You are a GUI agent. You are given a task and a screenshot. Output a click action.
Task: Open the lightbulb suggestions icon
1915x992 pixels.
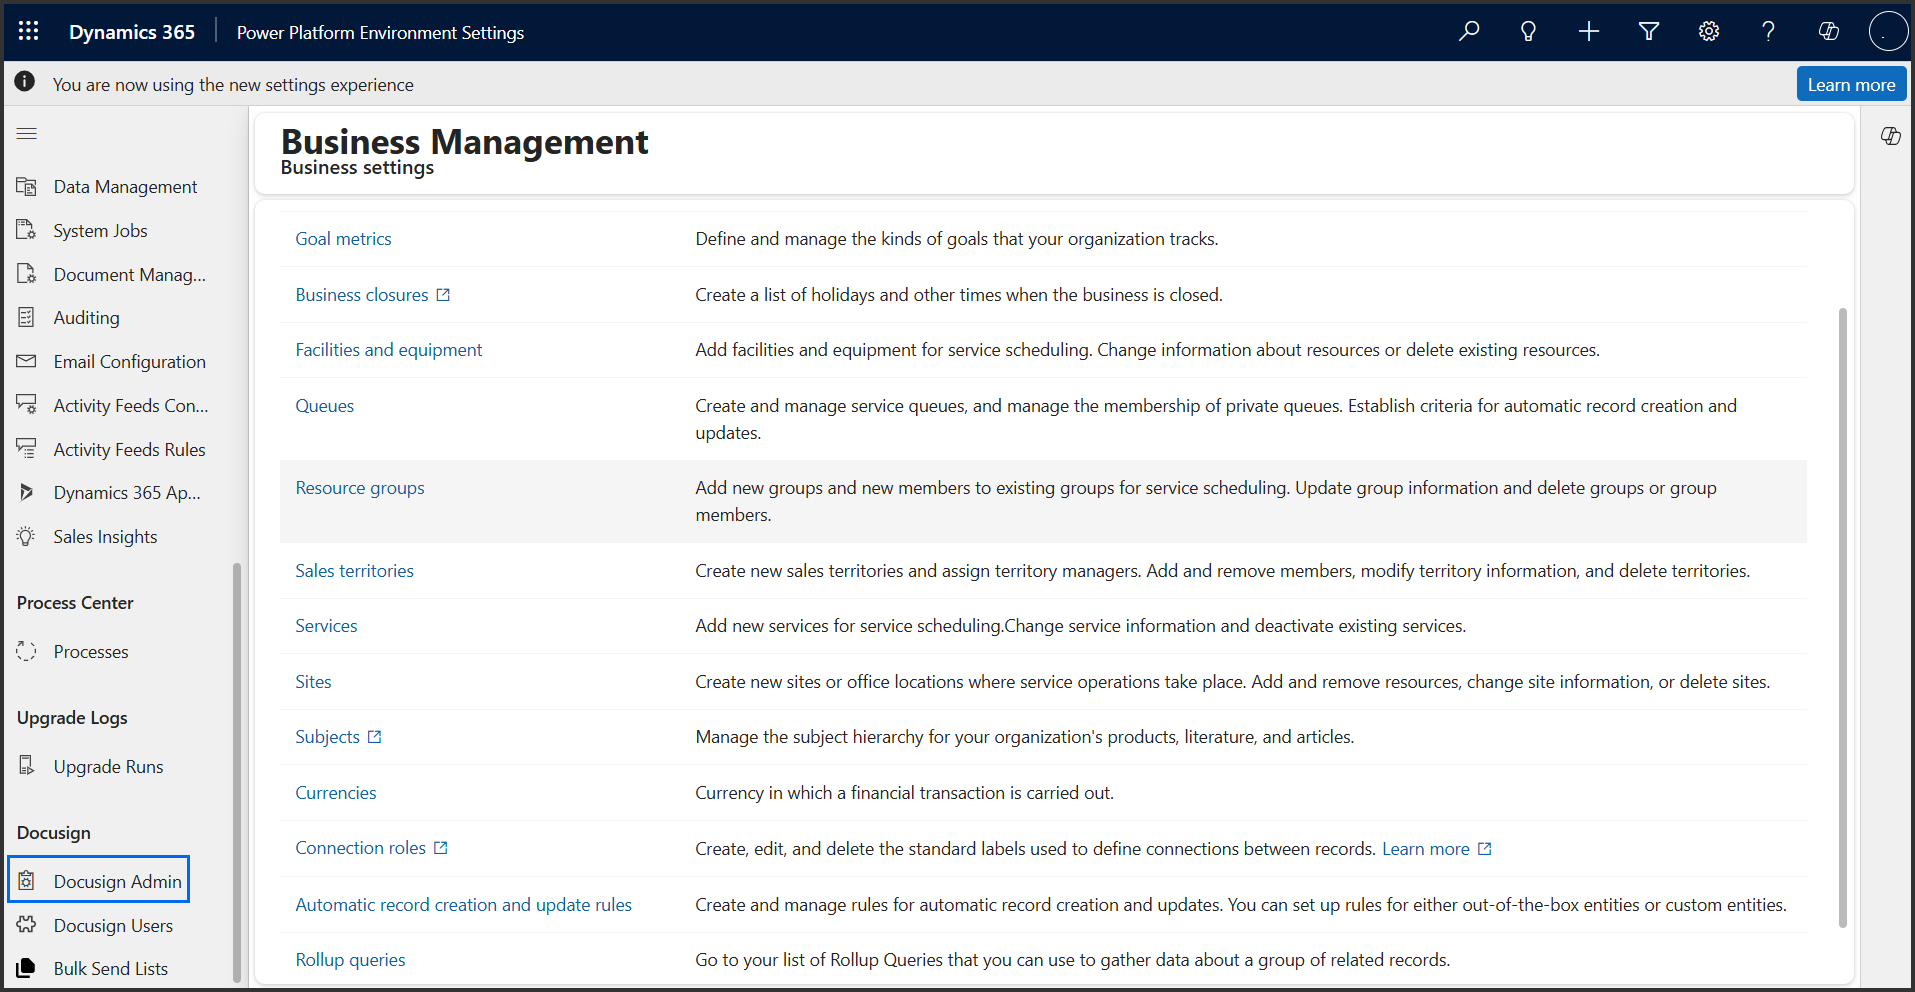pyautogui.click(x=1528, y=31)
